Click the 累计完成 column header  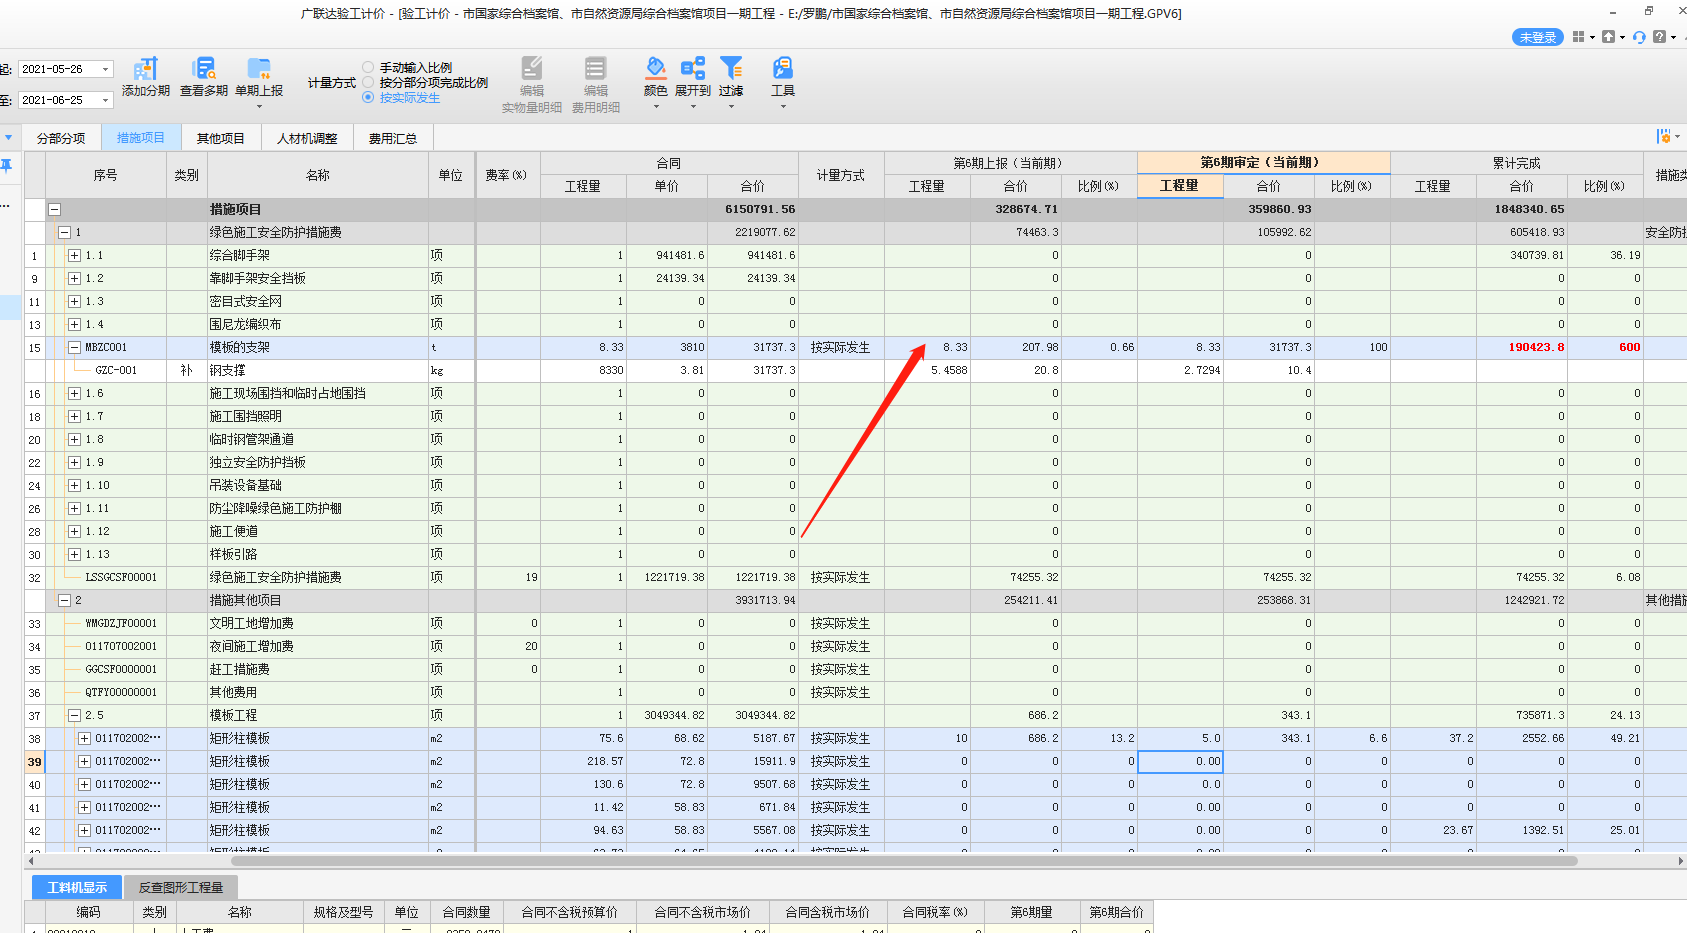1516,163
